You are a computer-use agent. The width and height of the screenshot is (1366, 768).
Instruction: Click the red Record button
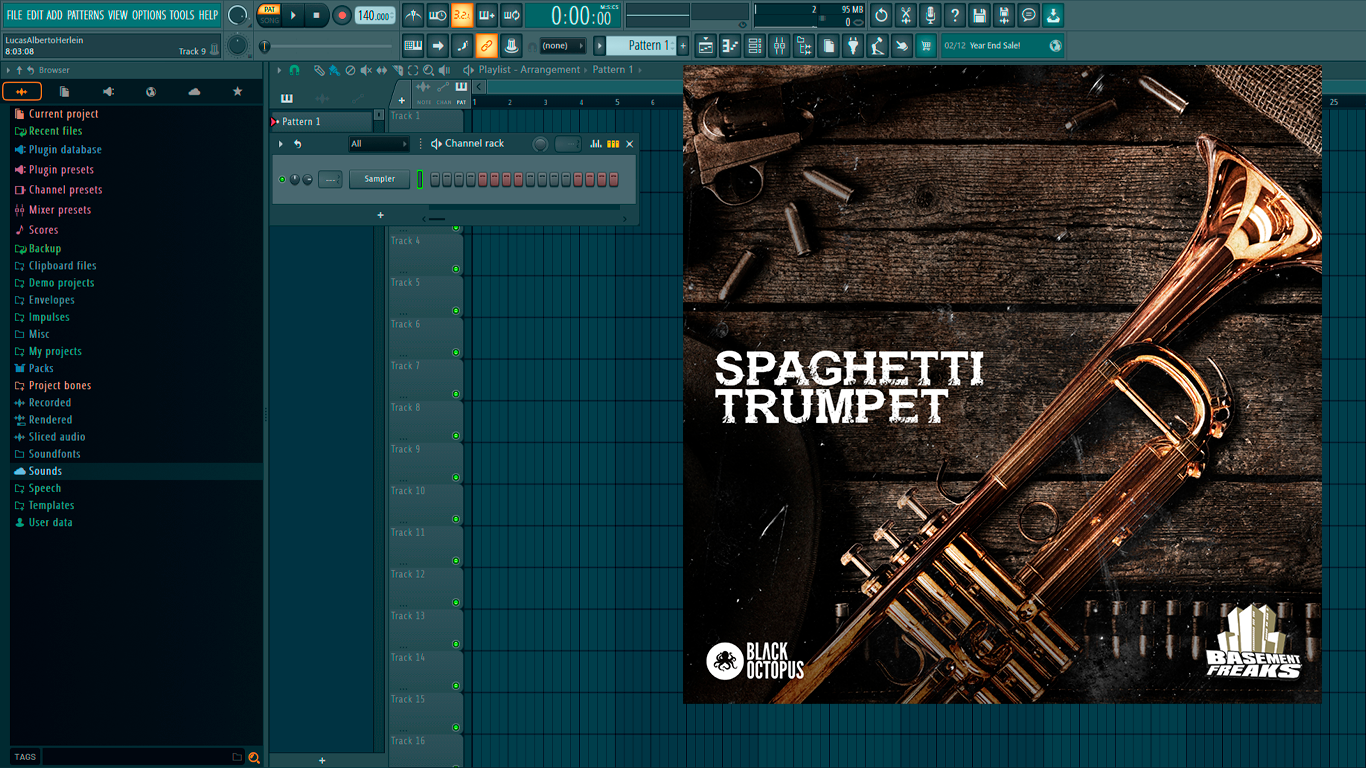coord(342,15)
